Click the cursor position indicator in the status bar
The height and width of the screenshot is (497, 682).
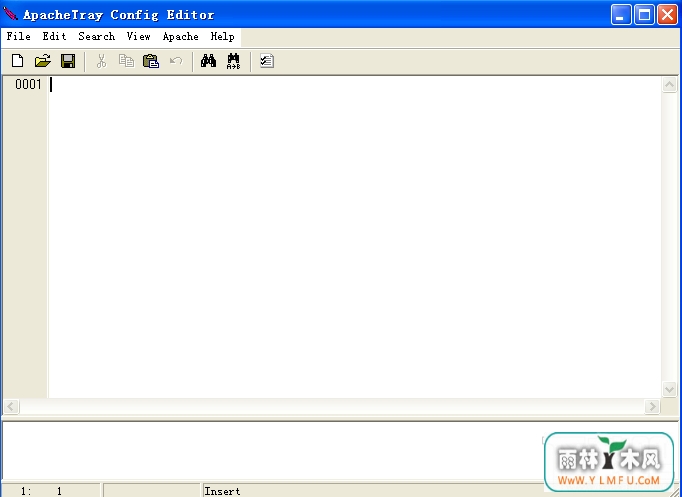click(51, 491)
